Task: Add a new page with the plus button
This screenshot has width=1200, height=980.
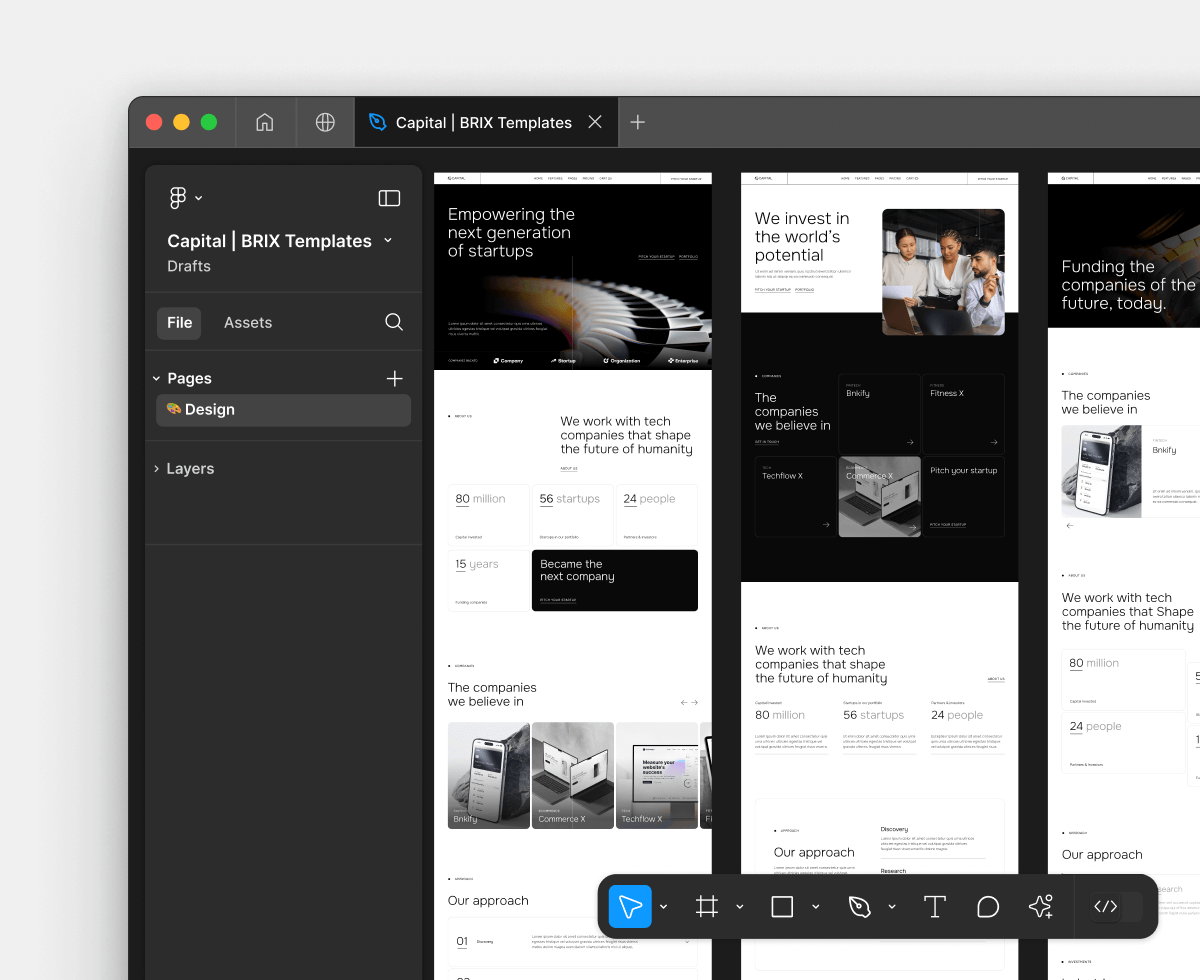Action: (394, 378)
